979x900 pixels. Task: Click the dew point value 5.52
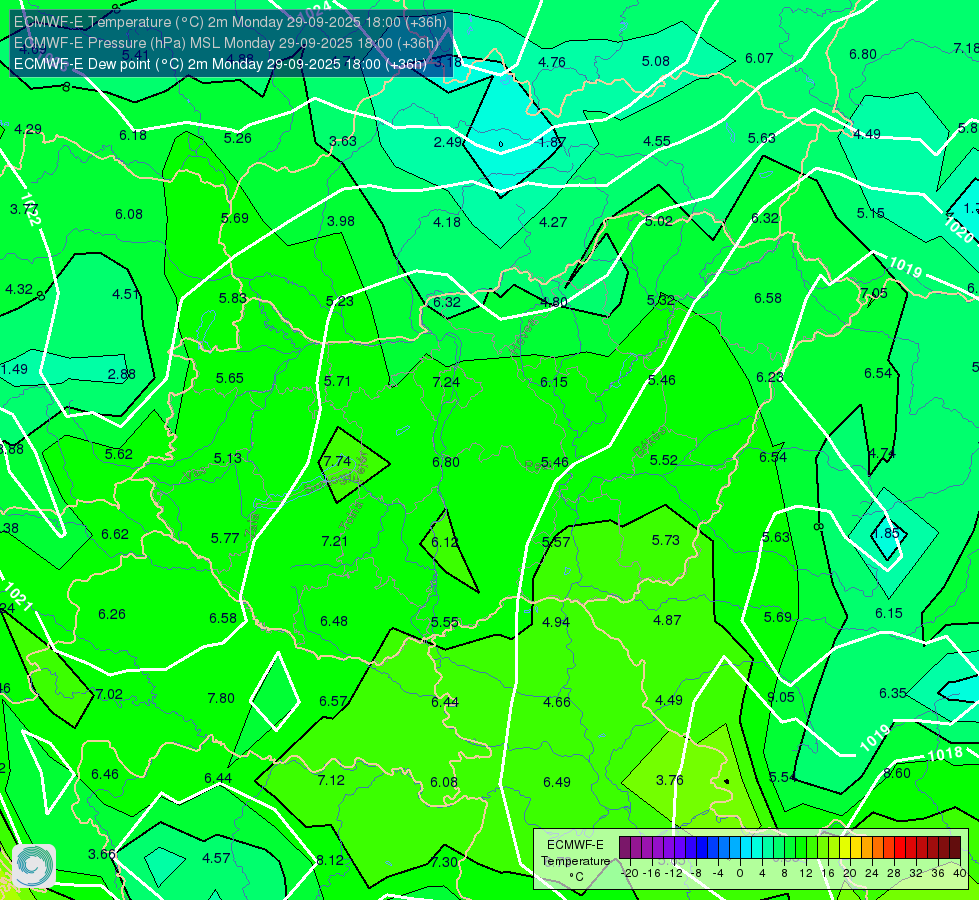tap(663, 460)
